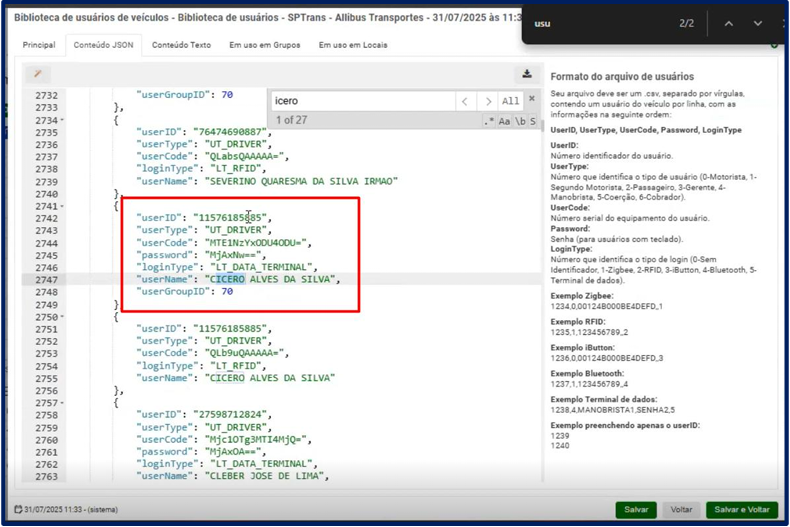
Task: Open the Em uso em Grupos tab
Action: click(x=264, y=45)
